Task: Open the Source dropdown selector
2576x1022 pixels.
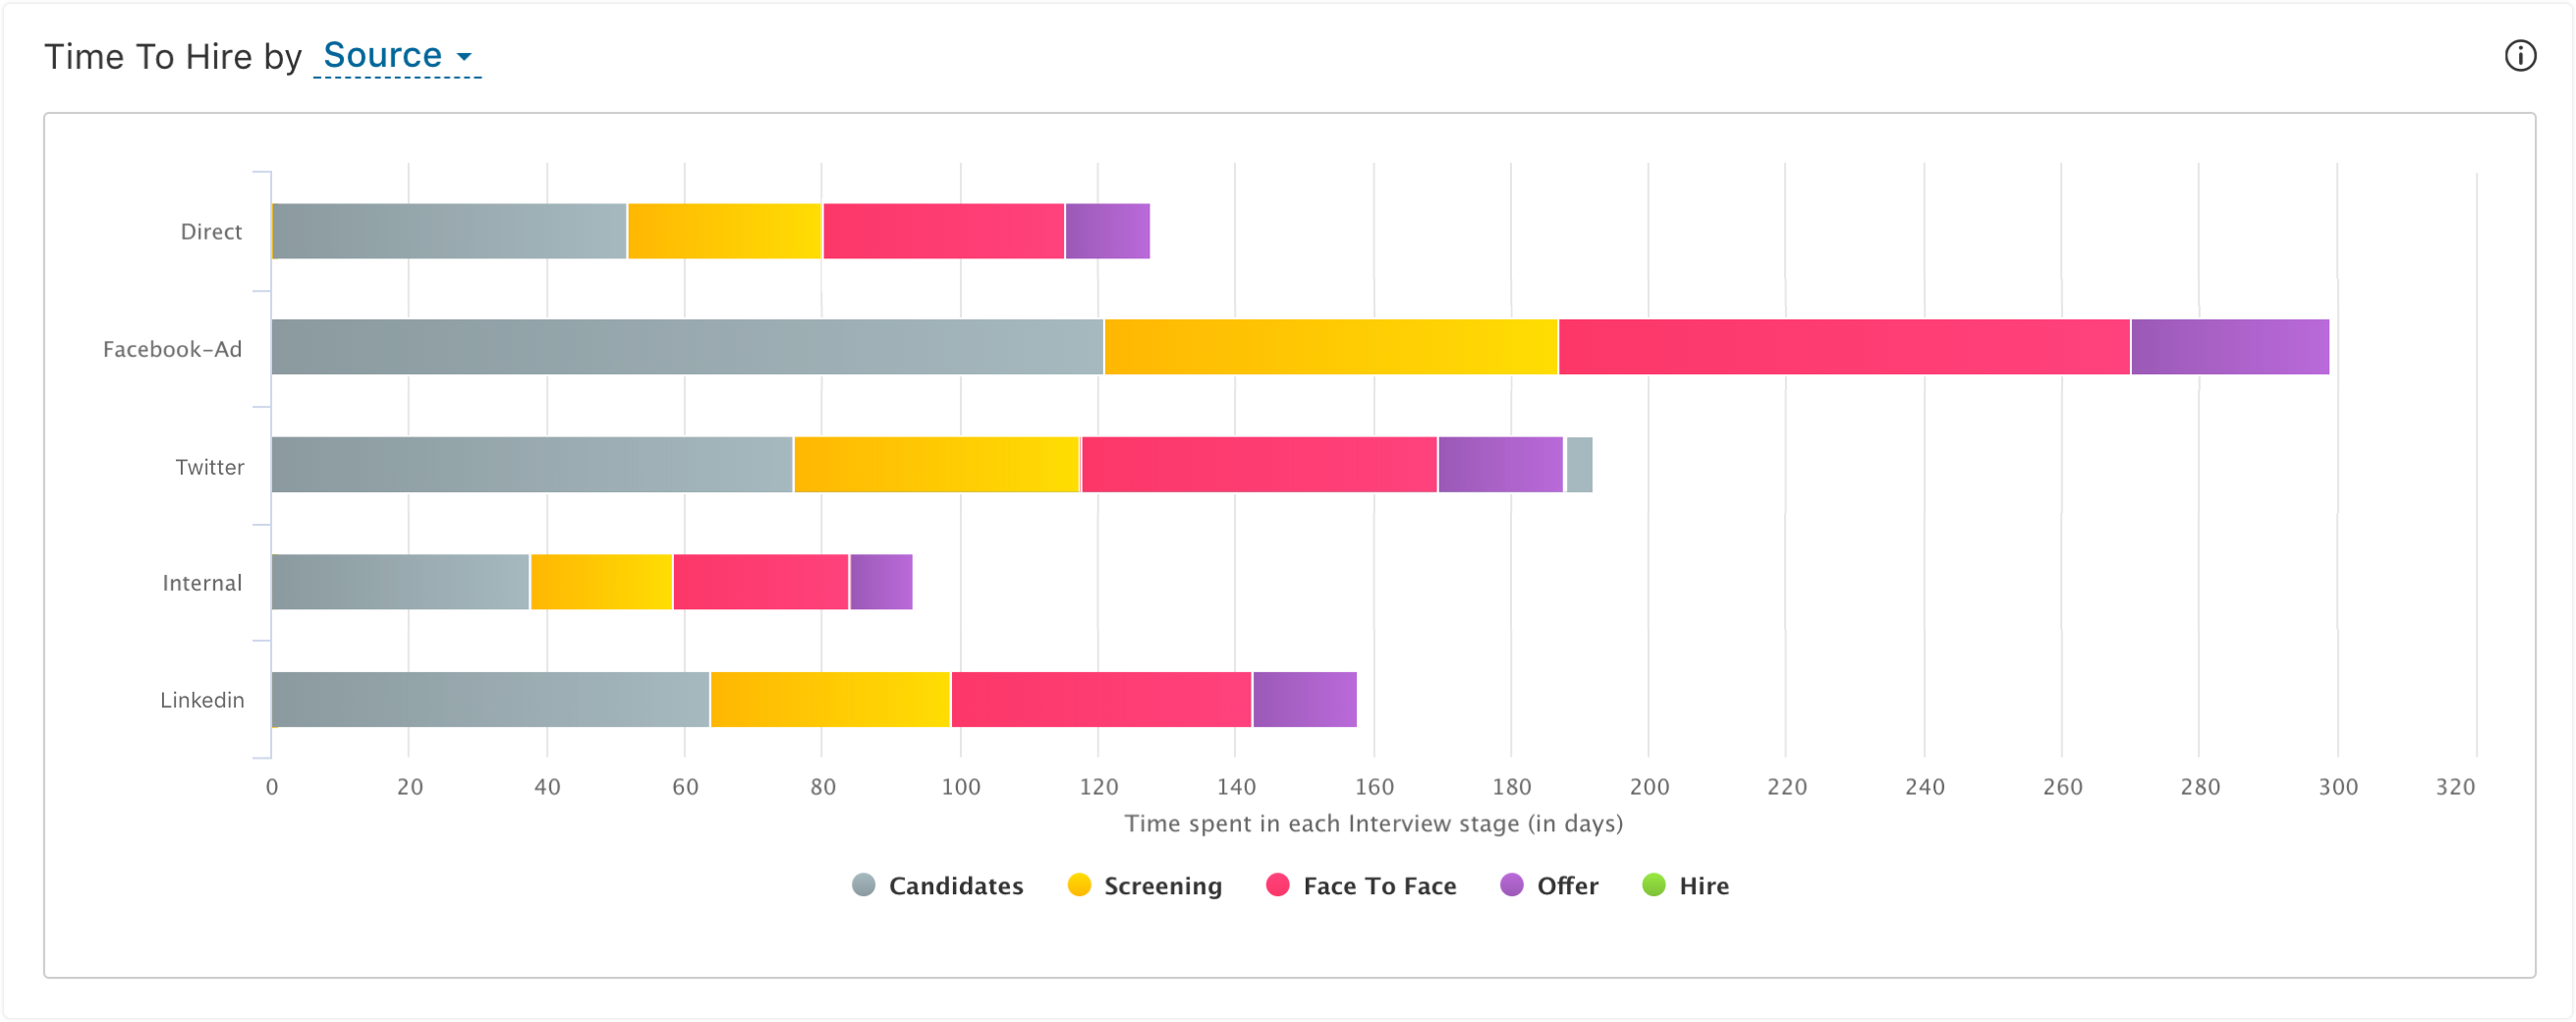Action: [397, 56]
